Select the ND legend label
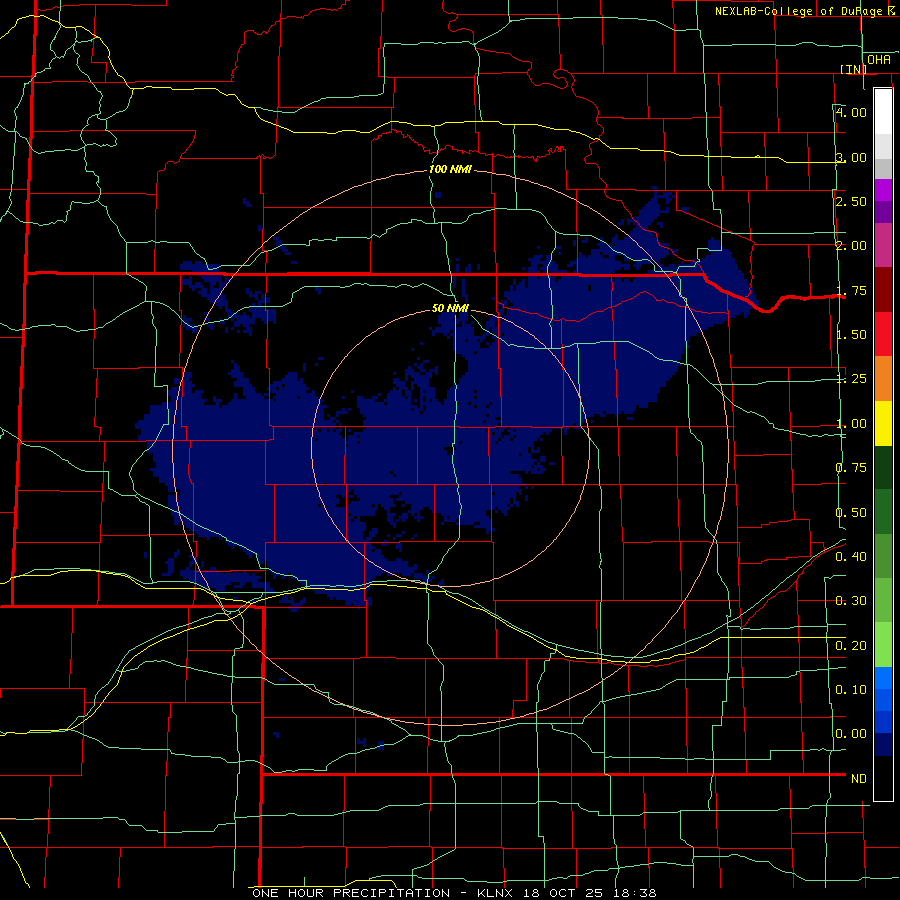The image size is (900, 900). [x=859, y=779]
